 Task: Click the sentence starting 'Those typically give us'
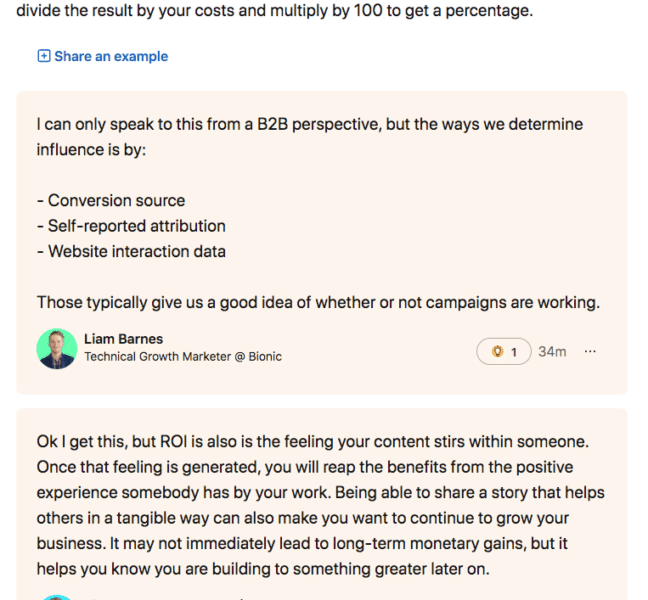coord(318,303)
